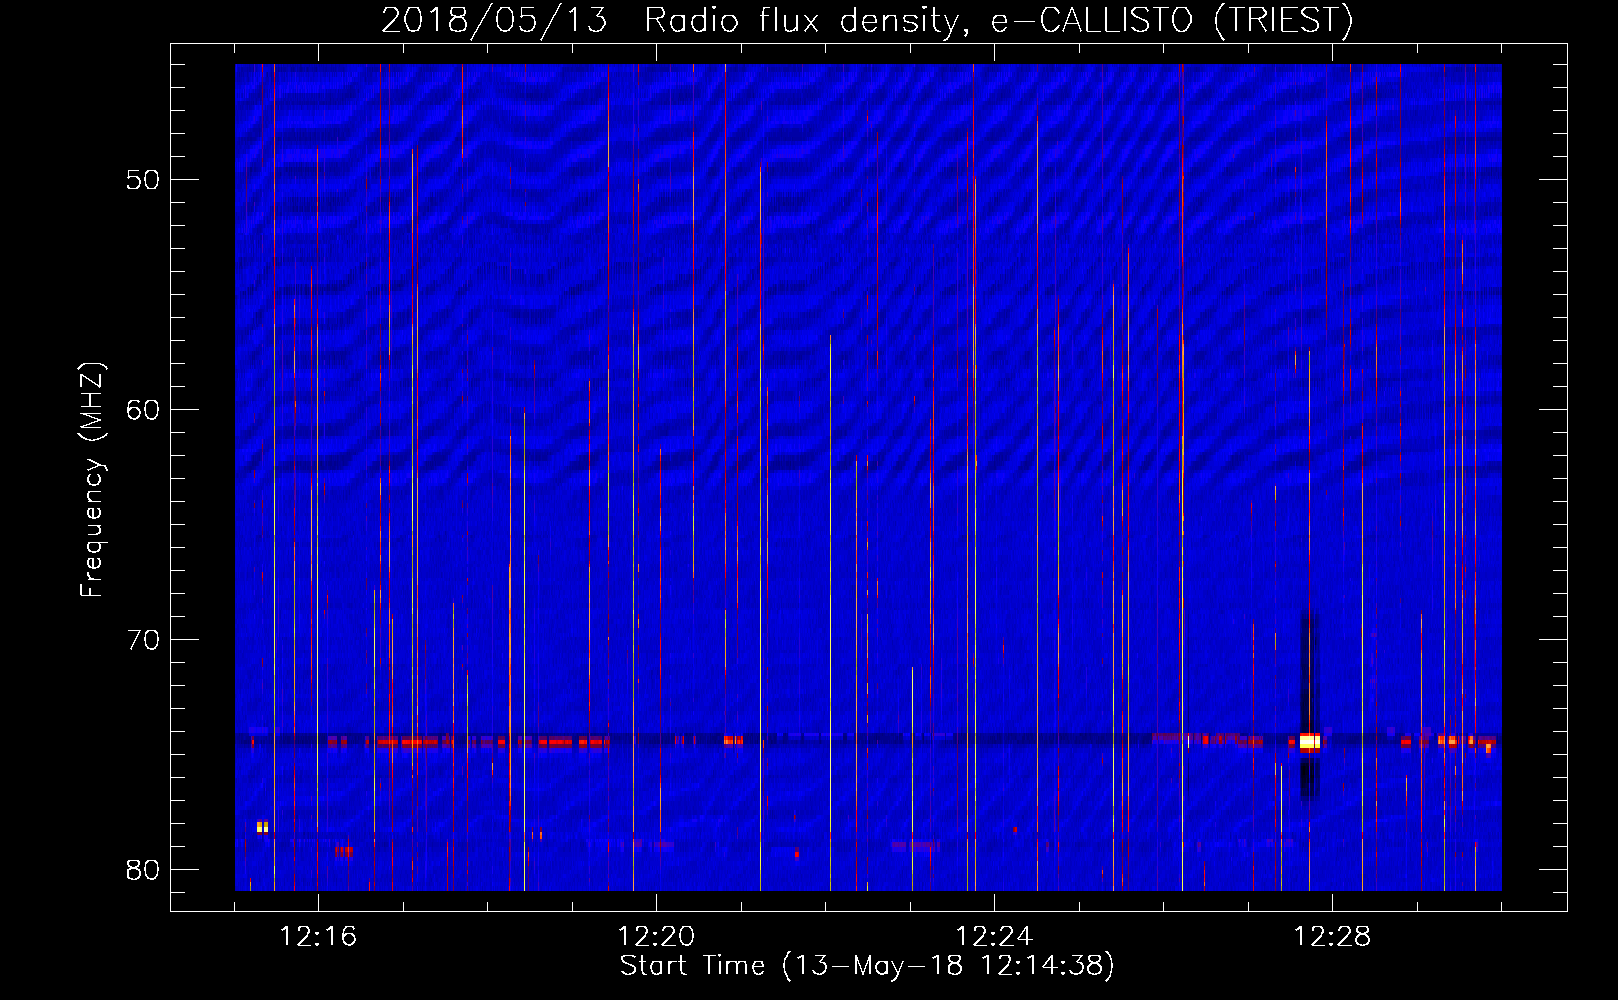
Task: Click the time tick label "12:24"
Action: (x=994, y=936)
